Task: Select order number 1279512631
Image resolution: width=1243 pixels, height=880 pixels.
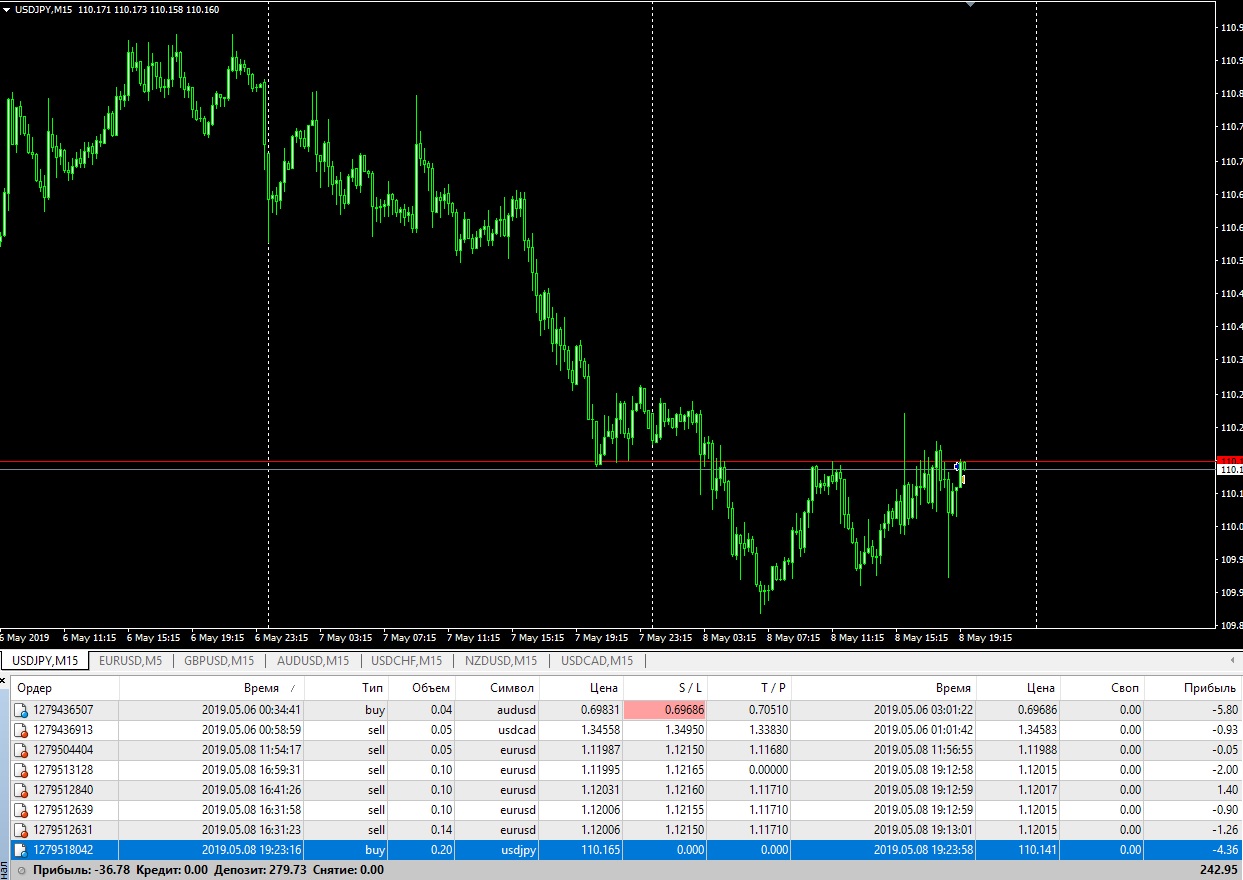Action: coord(63,830)
